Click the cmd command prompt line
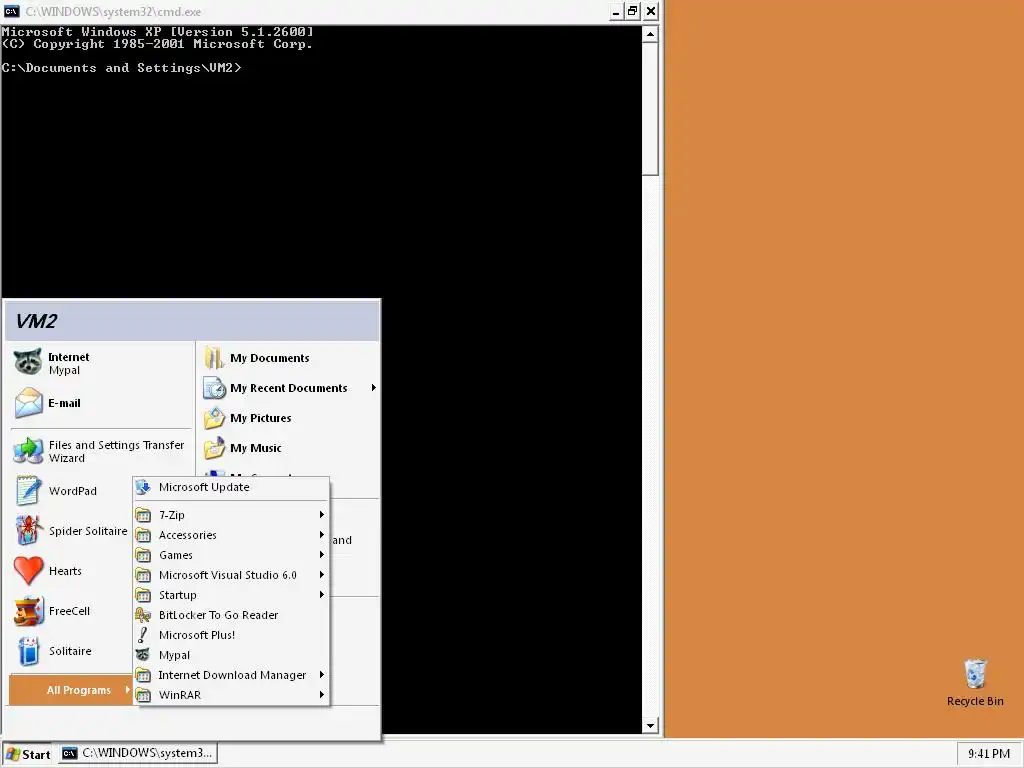This screenshot has height=768, width=1024. coord(121,68)
